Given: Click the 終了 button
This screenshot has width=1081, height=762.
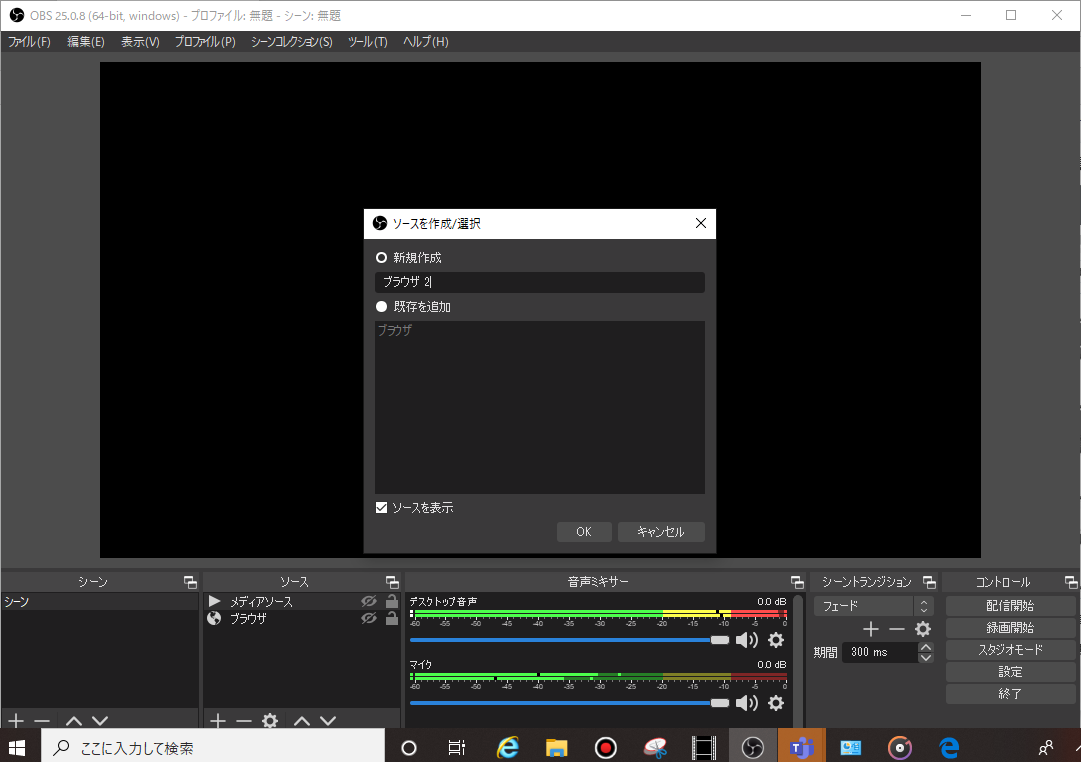Looking at the screenshot, I should pyautogui.click(x=1010, y=694).
